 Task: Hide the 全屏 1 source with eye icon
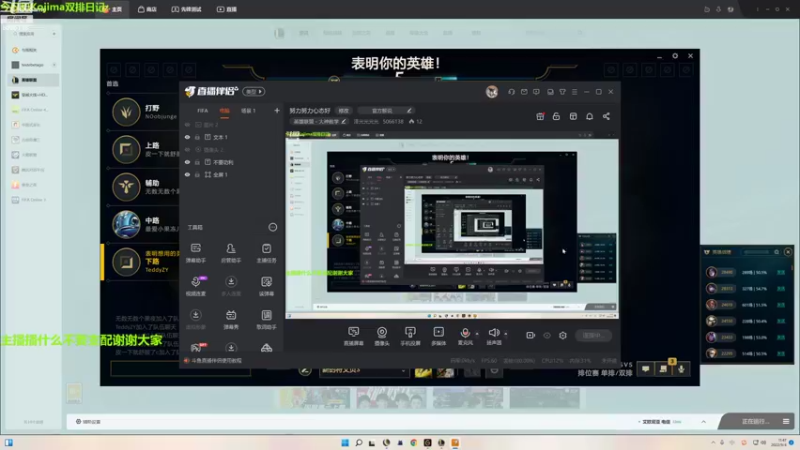[187, 174]
